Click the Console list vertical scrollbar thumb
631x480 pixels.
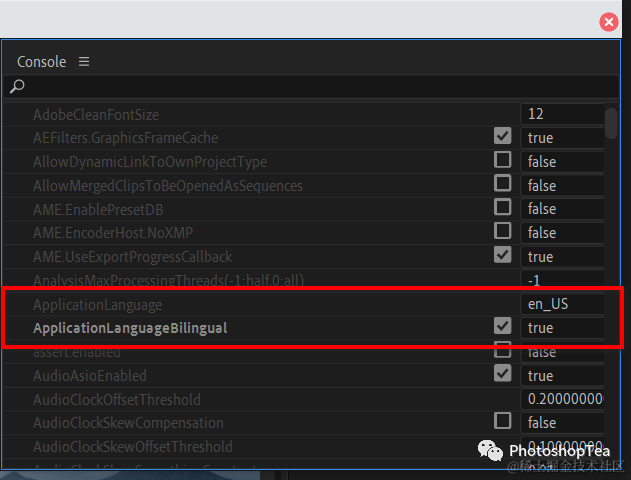pyautogui.click(x=611, y=123)
